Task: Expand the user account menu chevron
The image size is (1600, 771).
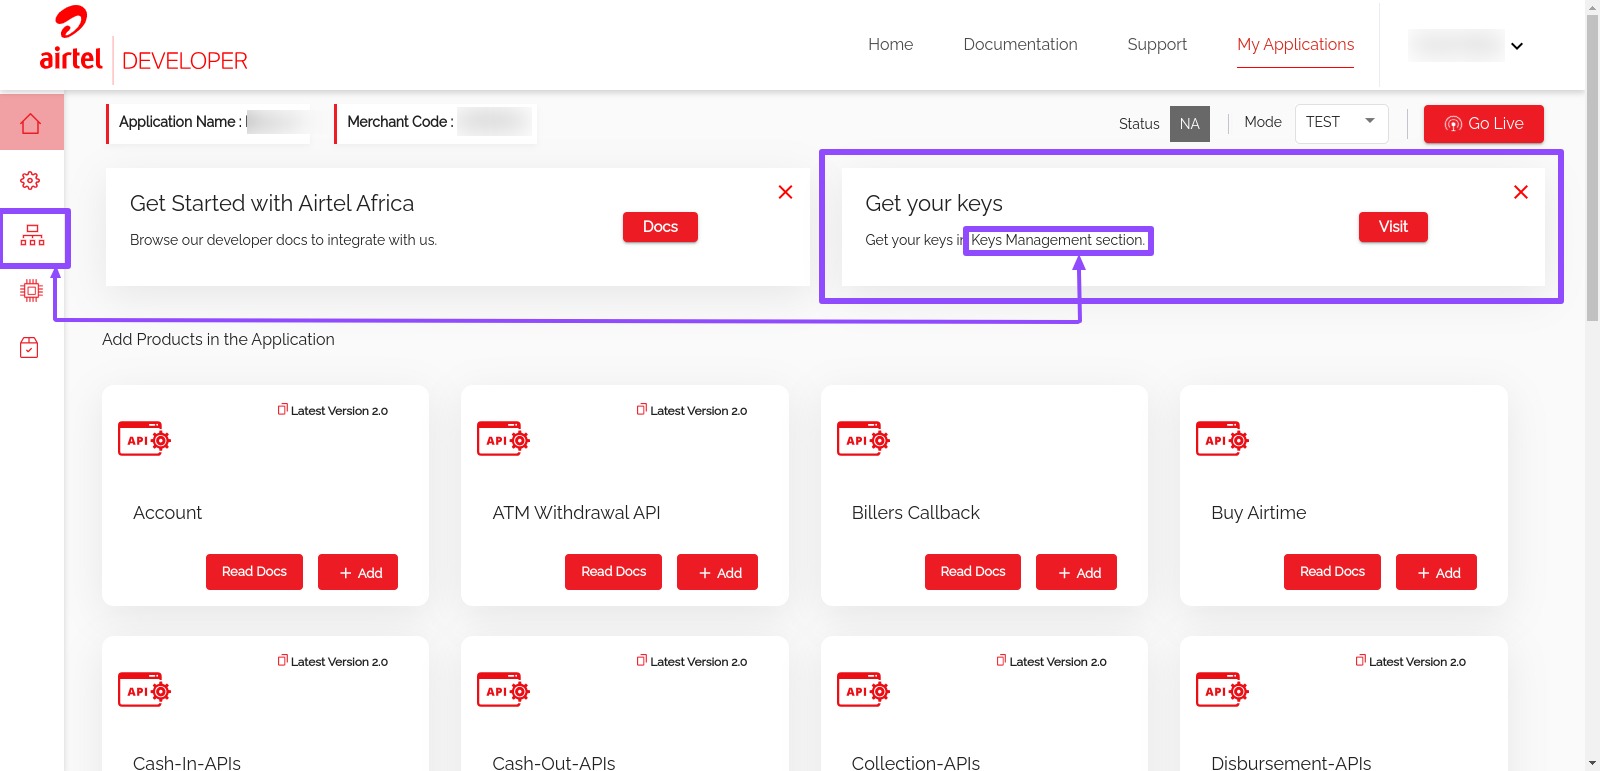Action: pyautogui.click(x=1516, y=46)
